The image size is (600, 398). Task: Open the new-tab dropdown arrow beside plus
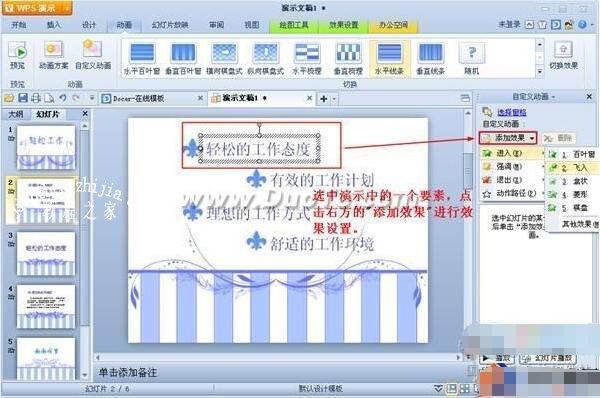point(334,99)
